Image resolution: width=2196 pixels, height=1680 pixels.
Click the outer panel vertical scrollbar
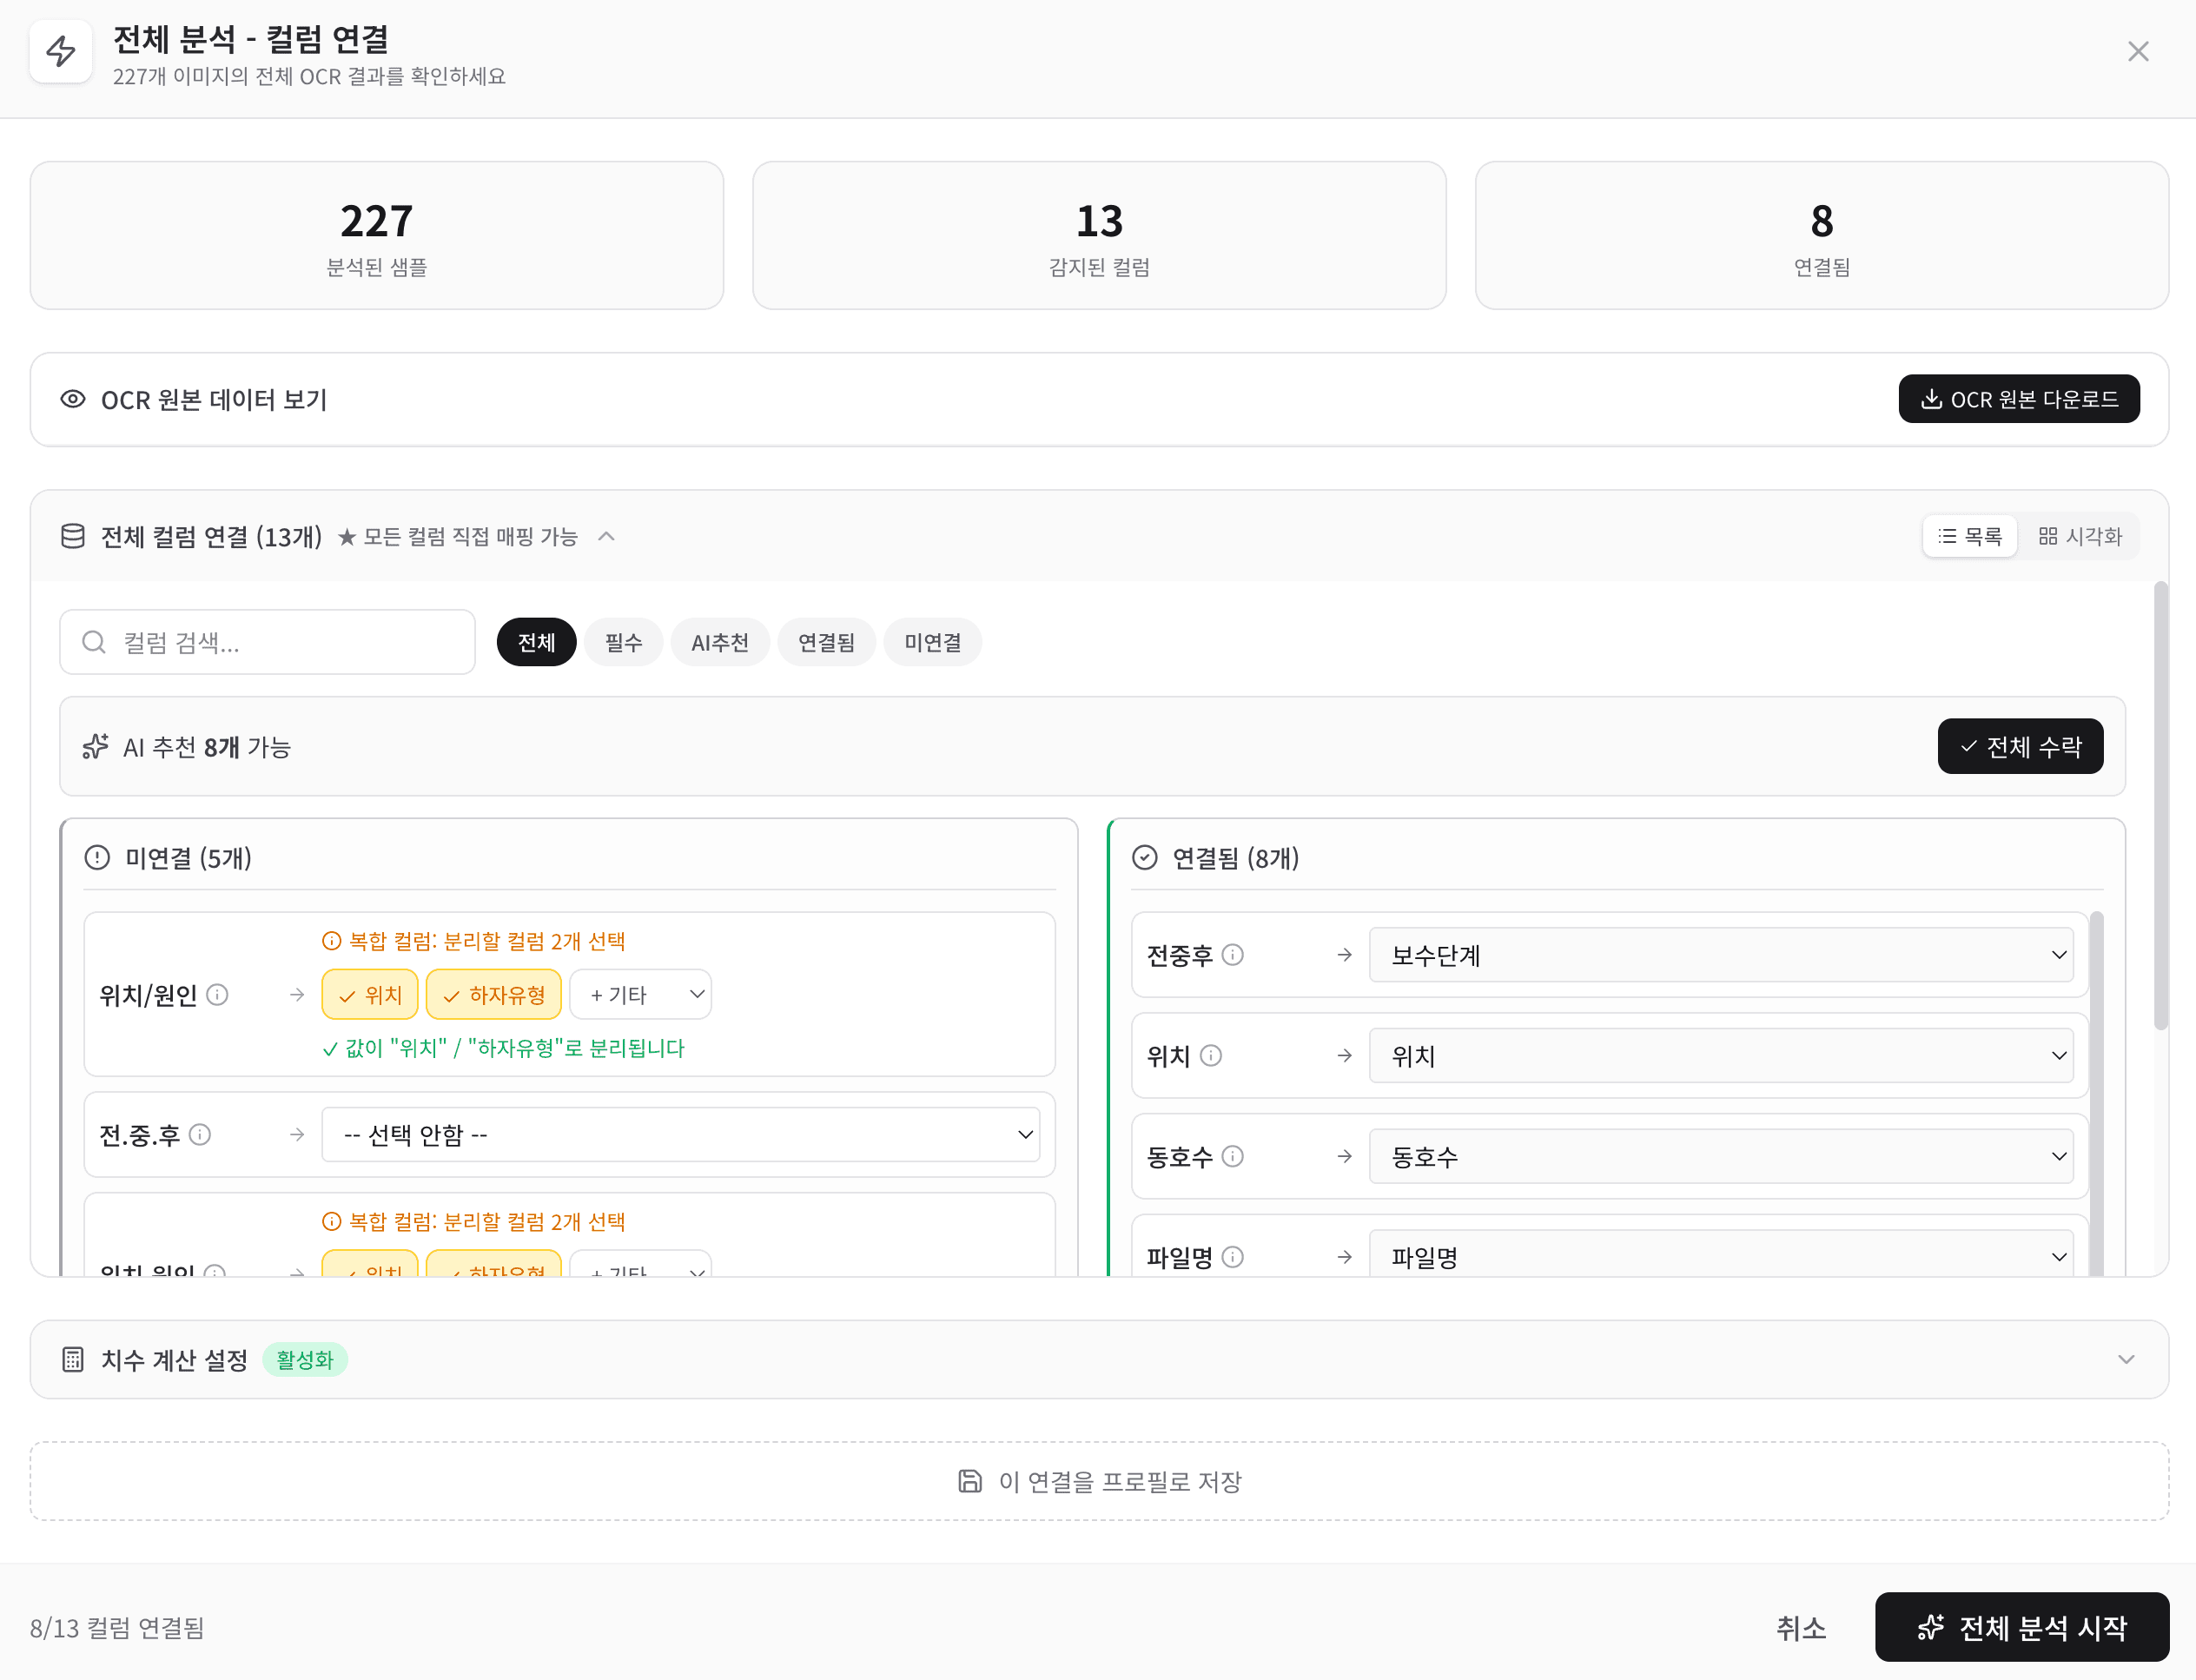tap(2161, 805)
